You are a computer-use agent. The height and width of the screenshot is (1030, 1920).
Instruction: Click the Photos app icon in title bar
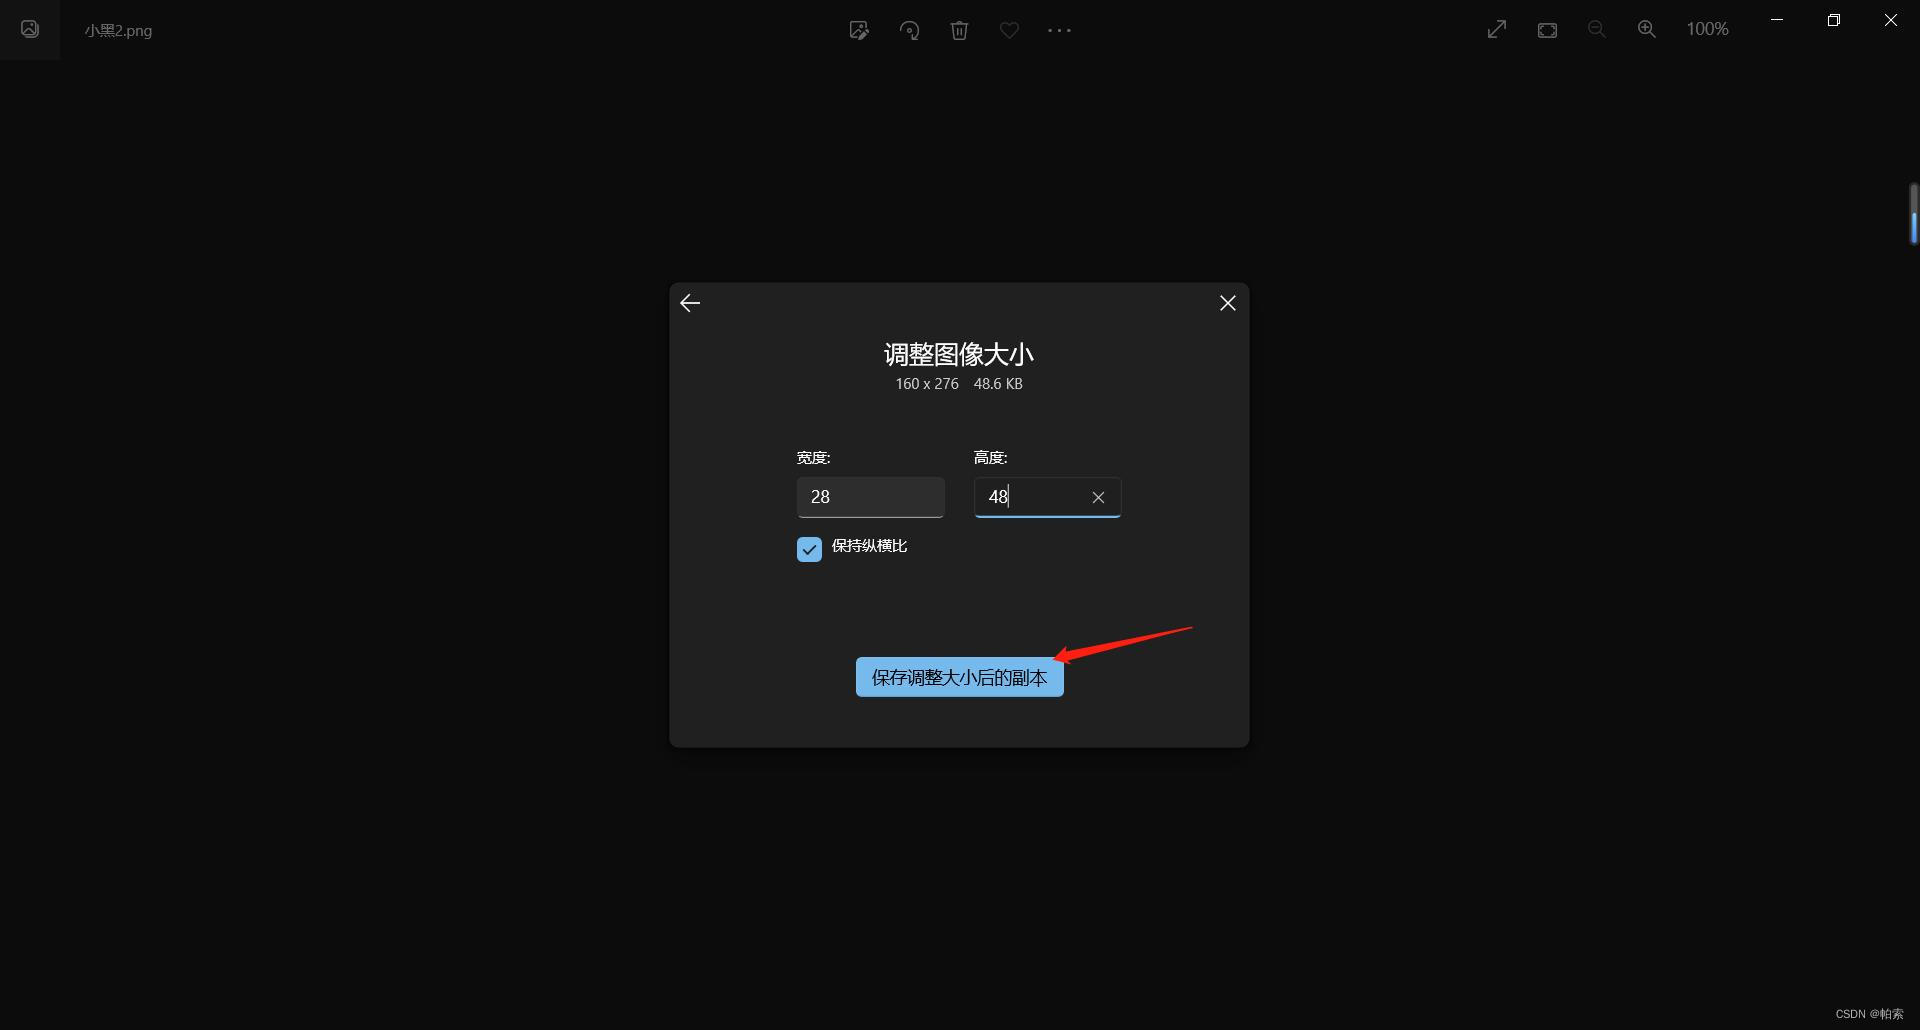[x=30, y=29]
